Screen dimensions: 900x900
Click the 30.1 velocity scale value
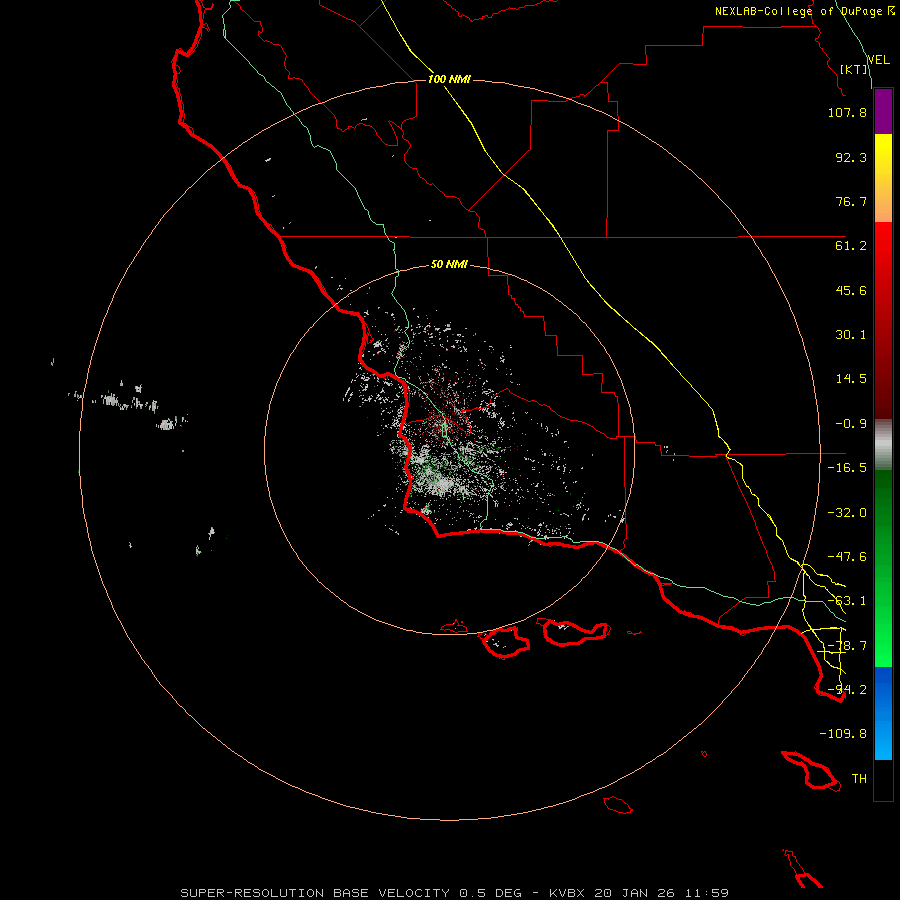(x=851, y=335)
